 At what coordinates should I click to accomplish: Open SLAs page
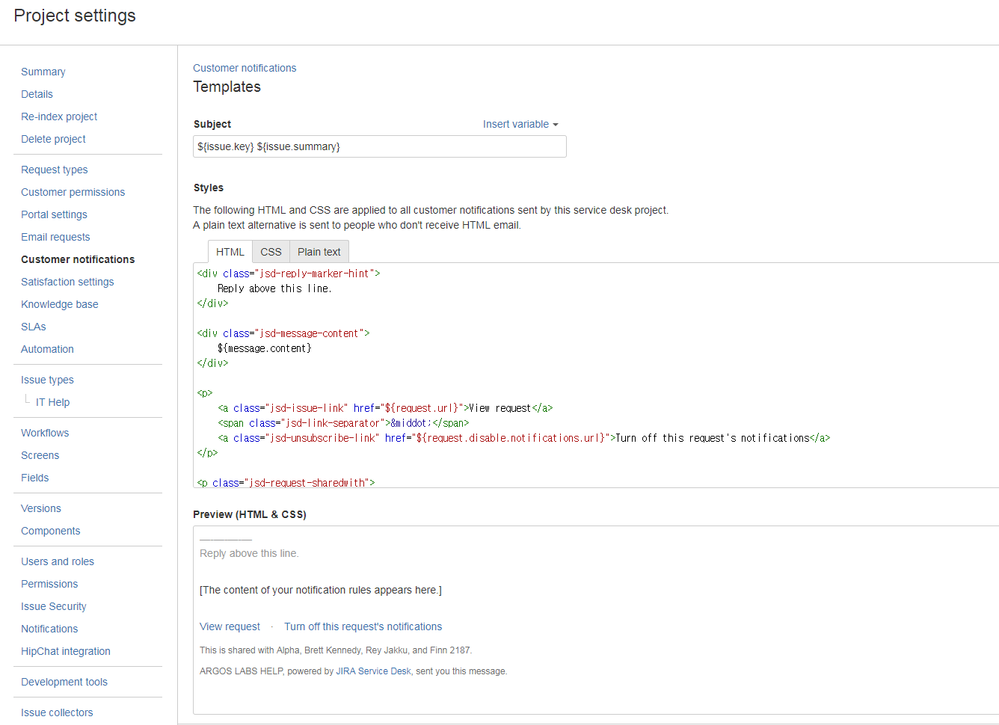coord(34,327)
